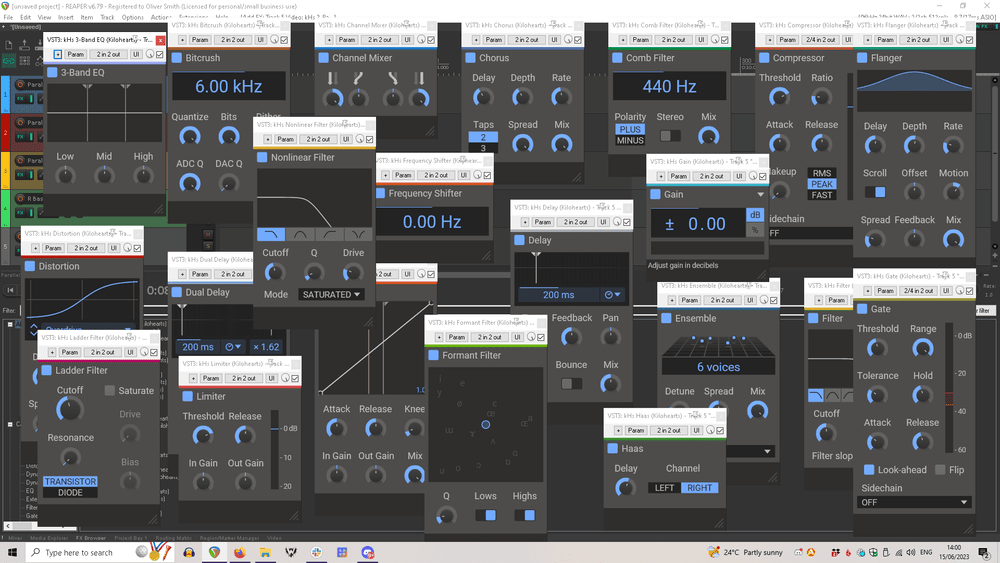Toggle Stereo switch in Comb Filter

pos(670,136)
